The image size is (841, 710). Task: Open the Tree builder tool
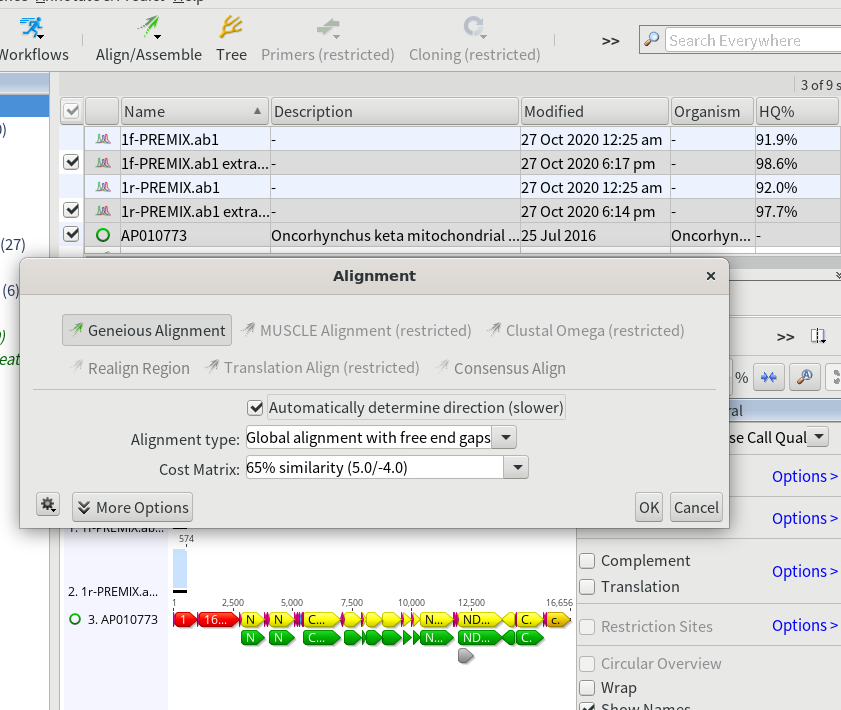231,40
